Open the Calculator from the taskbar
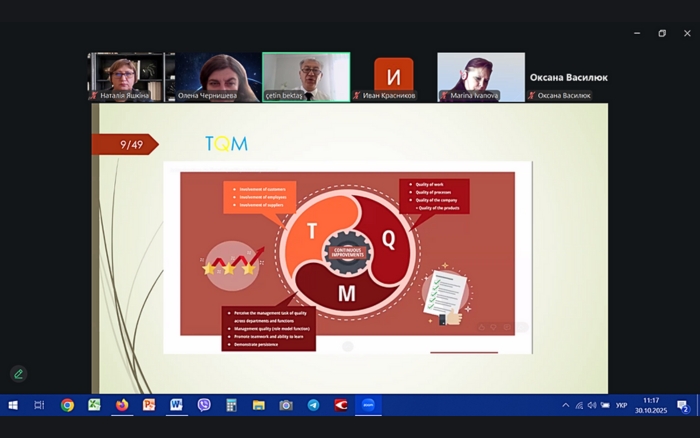 [231, 405]
